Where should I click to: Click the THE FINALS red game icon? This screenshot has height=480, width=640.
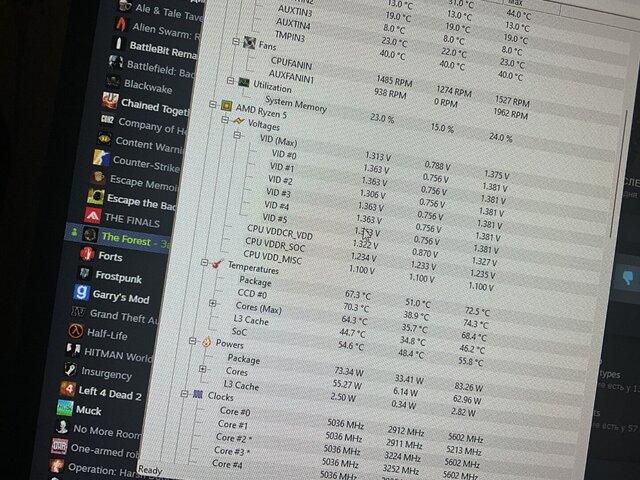coord(92,216)
